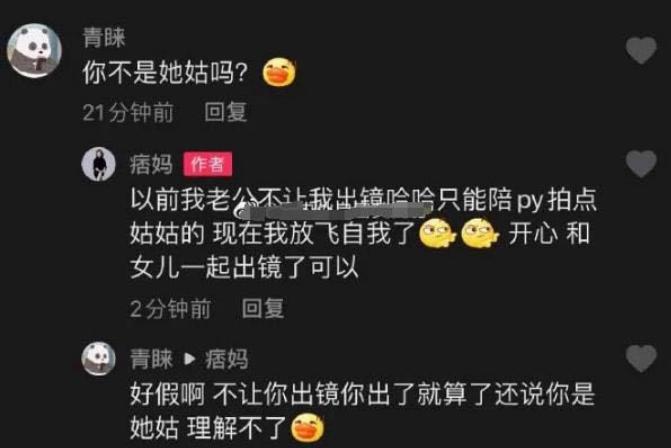671x448 pixels.
Task: Open 痞妈's profile avatar
Action: [98, 164]
